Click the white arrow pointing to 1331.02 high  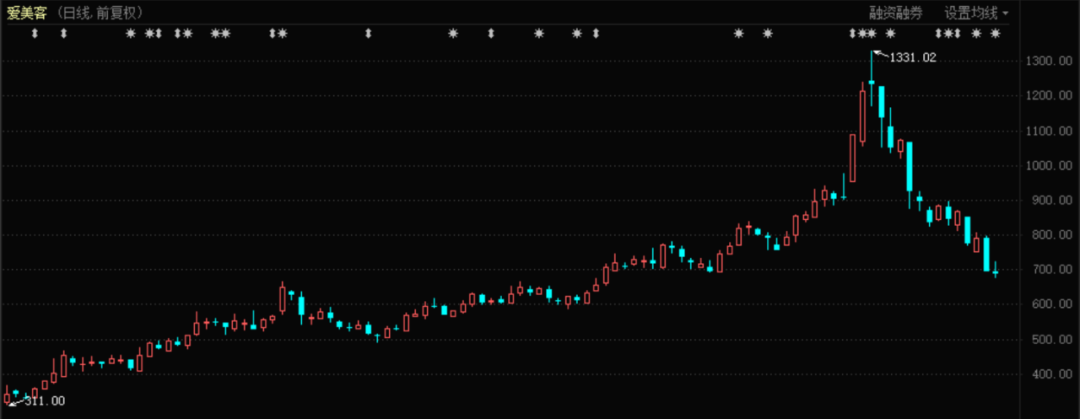click(880, 53)
